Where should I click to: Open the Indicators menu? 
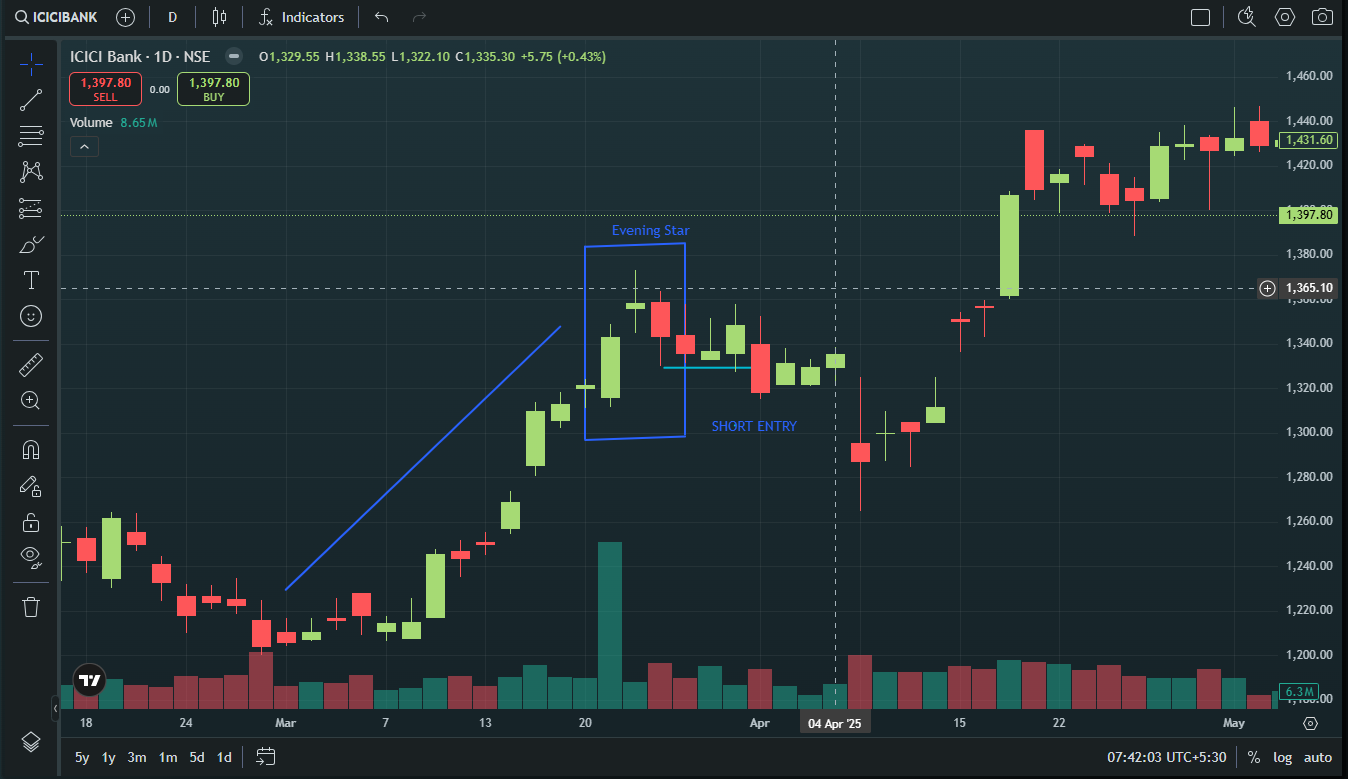coord(301,17)
